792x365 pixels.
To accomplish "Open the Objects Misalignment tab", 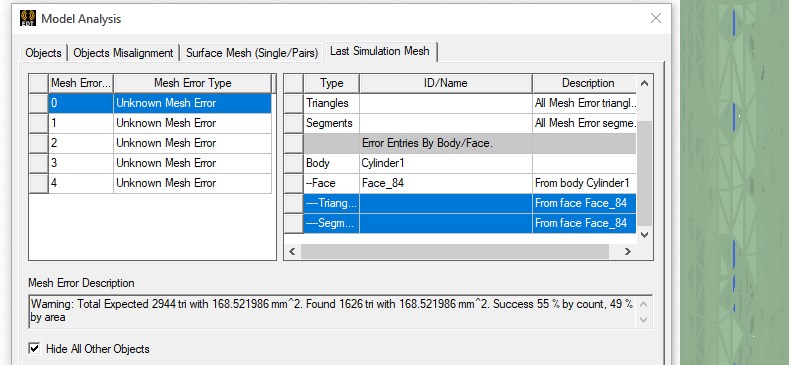I will pyautogui.click(x=123, y=53).
